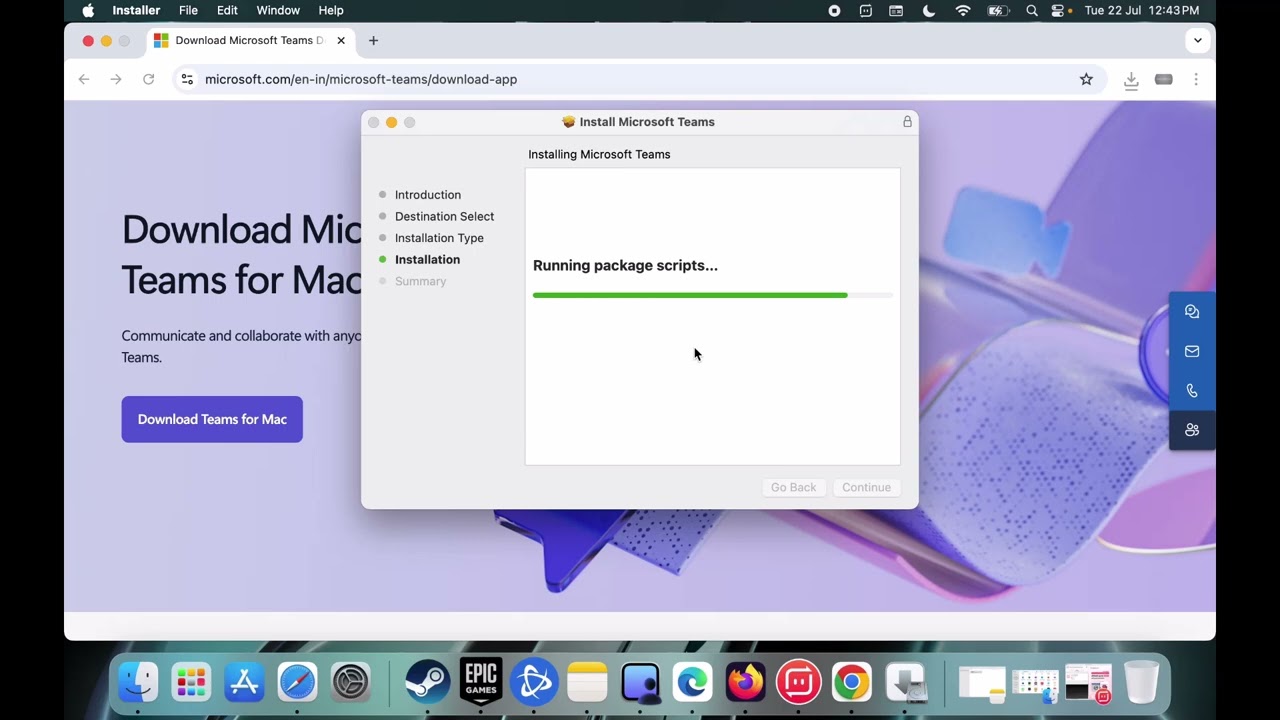Image resolution: width=1280 pixels, height=720 pixels.
Task: Click the screen recording stop icon in menu bar
Action: 834,10
